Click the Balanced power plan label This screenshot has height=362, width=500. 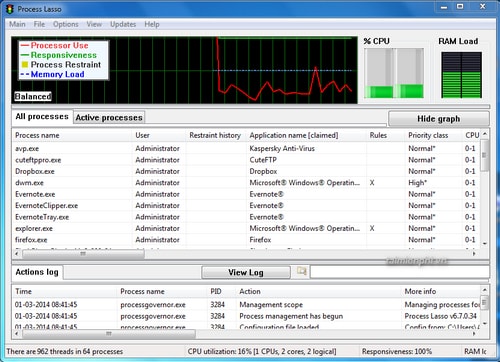pos(33,96)
